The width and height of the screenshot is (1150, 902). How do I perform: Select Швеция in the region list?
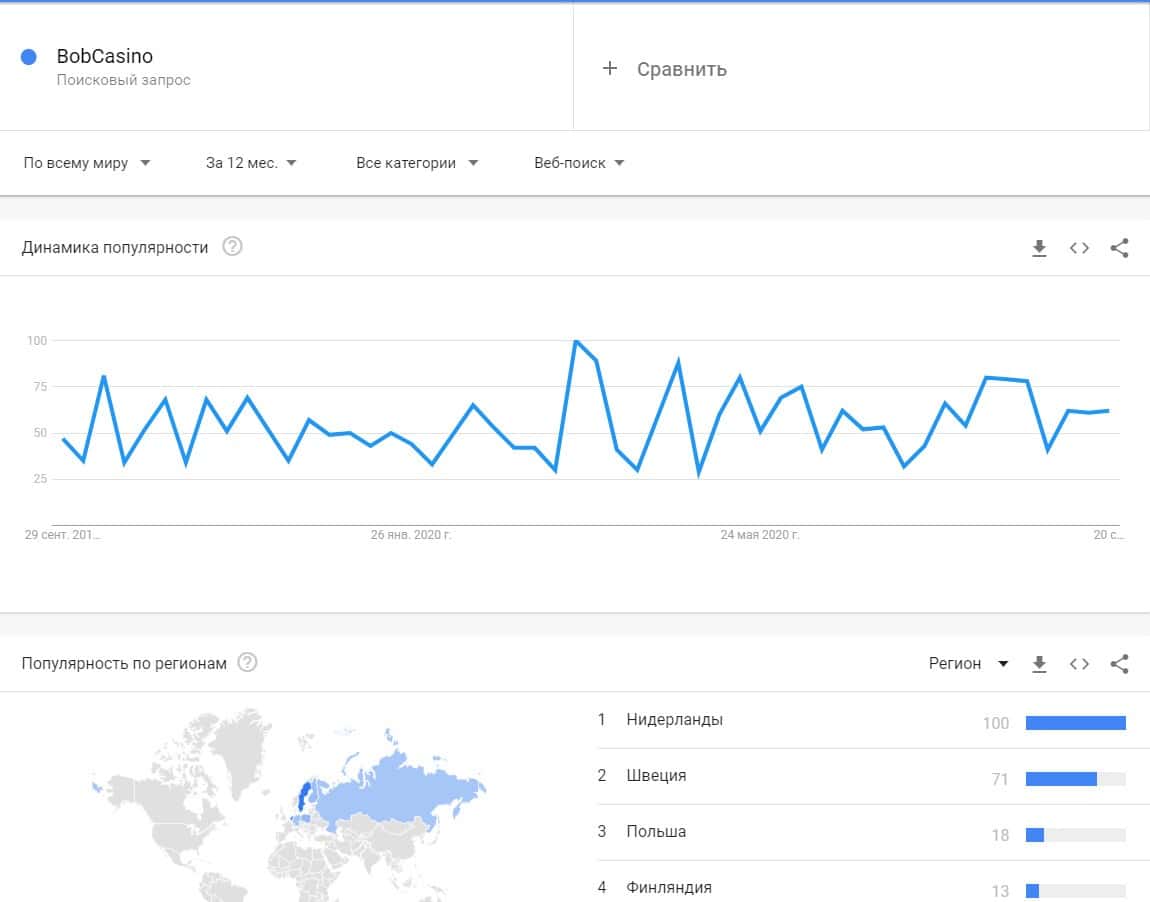click(656, 775)
